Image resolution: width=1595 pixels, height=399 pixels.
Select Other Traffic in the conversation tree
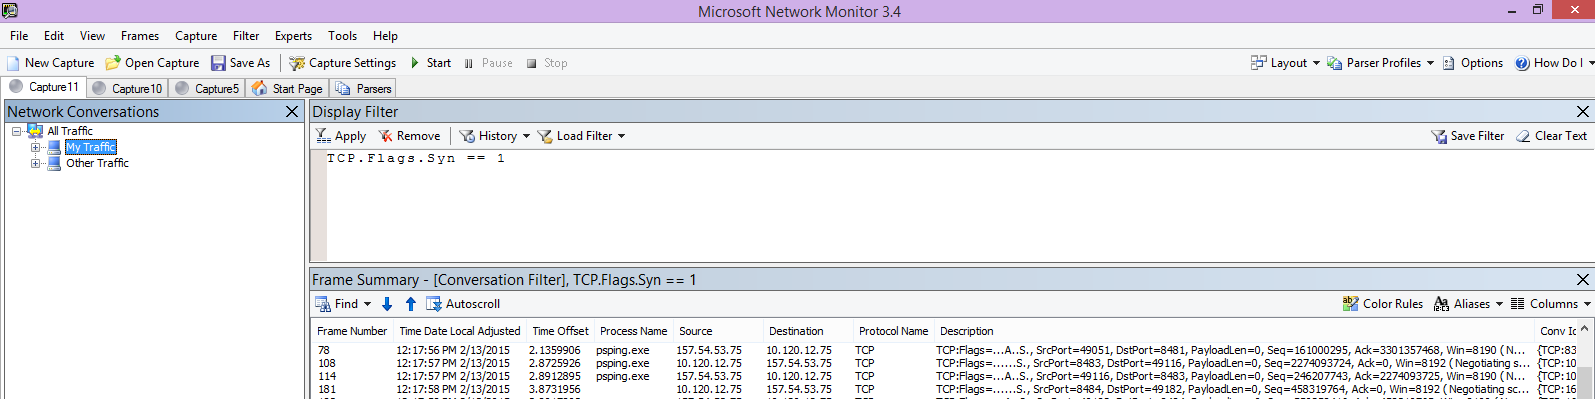(x=97, y=163)
